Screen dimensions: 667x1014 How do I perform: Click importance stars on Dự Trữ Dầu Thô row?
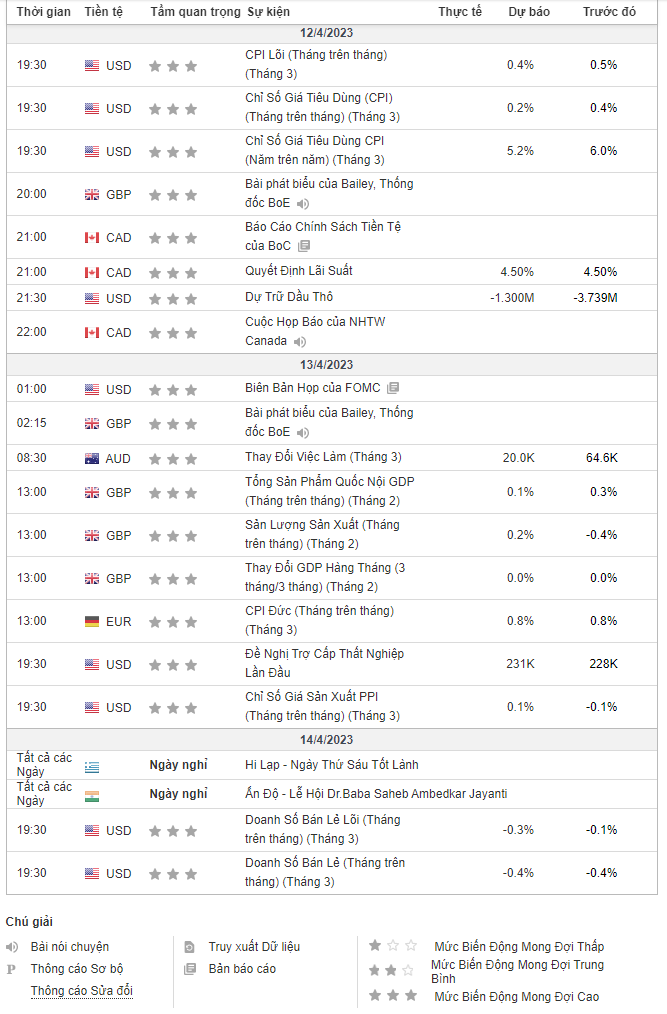pos(173,298)
